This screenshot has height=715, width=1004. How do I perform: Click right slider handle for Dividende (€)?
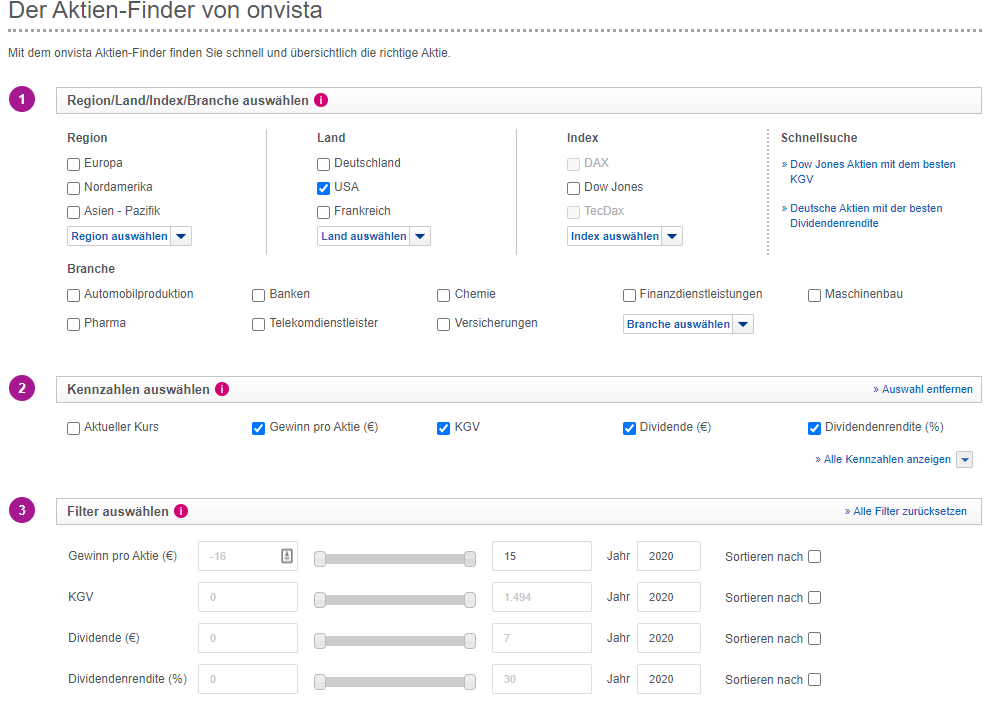[470, 641]
